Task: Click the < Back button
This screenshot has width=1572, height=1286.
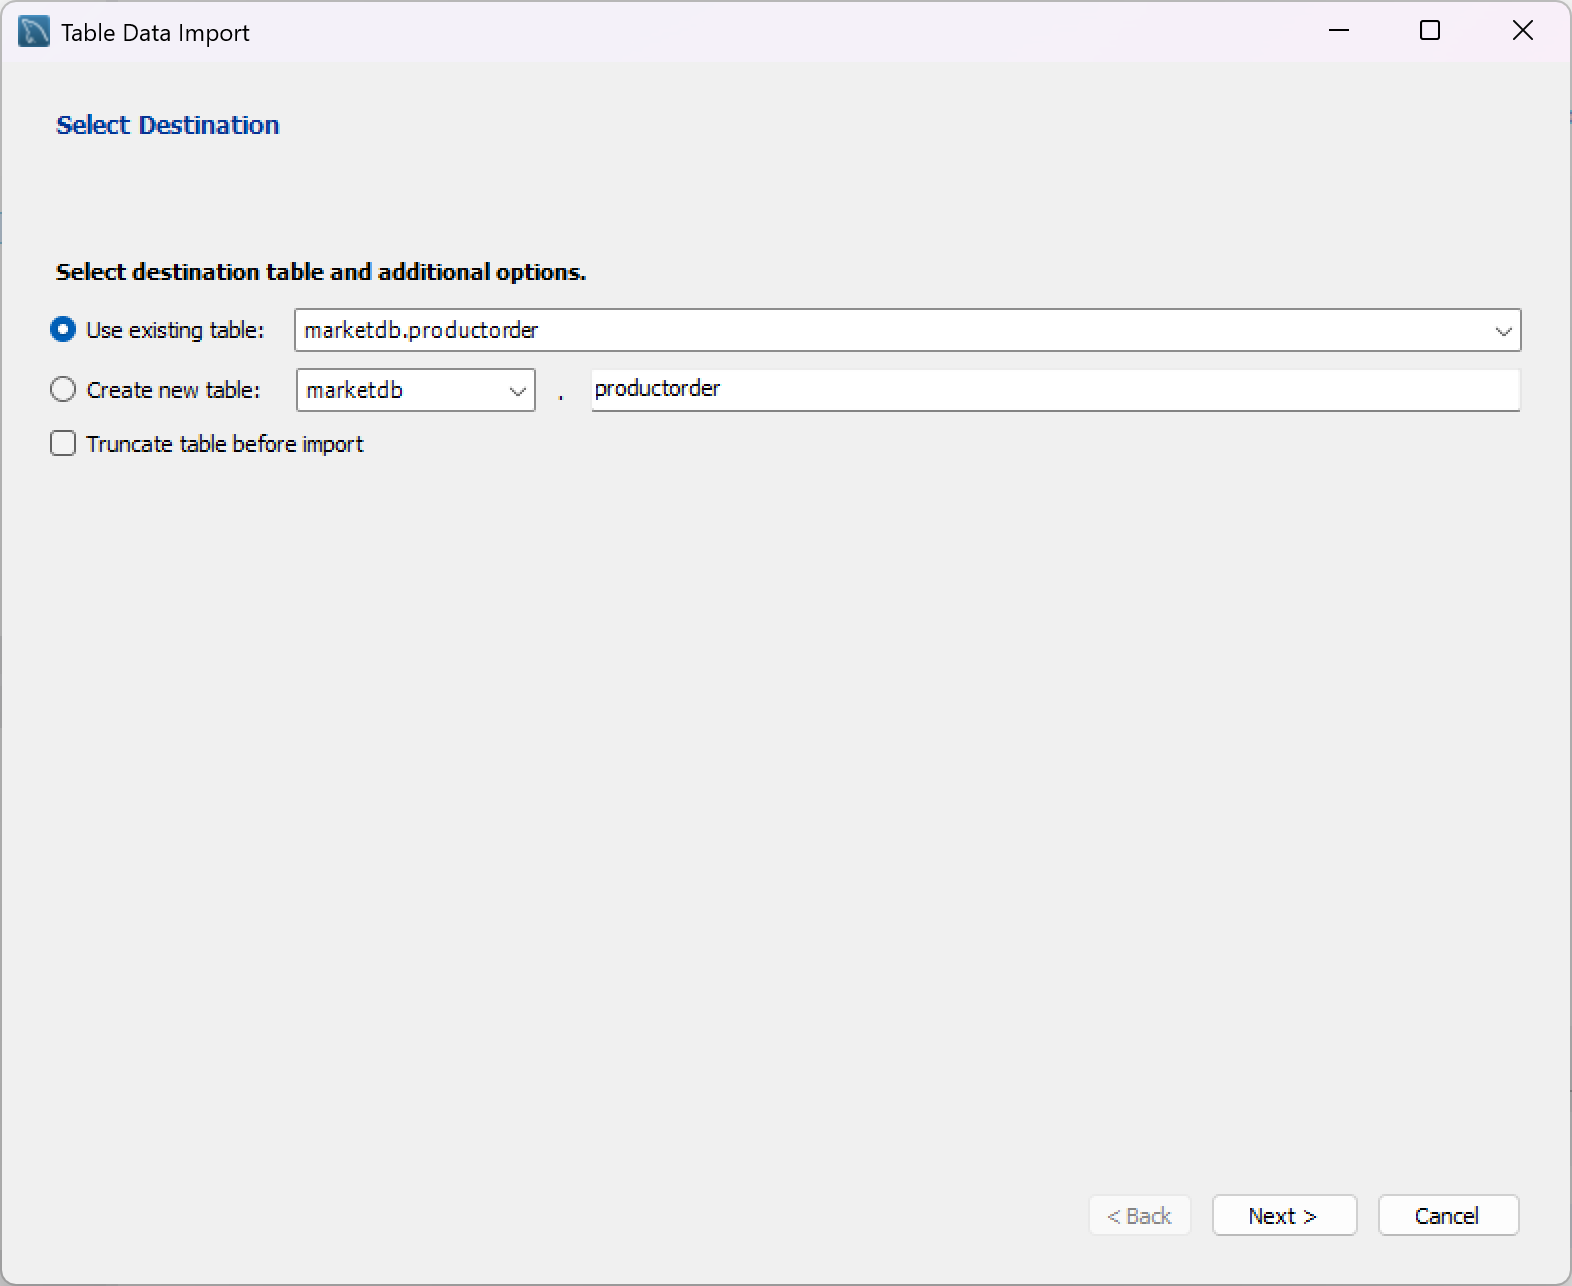Action: tap(1139, 1215)
